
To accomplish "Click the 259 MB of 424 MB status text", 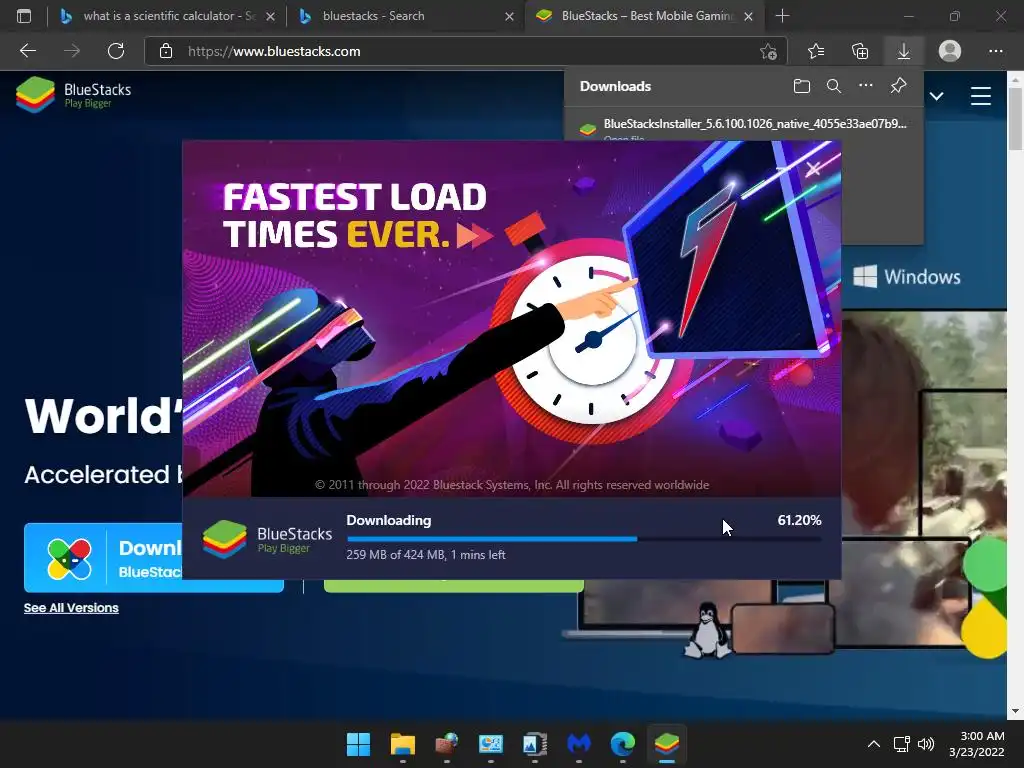I will tap(426, 554).
